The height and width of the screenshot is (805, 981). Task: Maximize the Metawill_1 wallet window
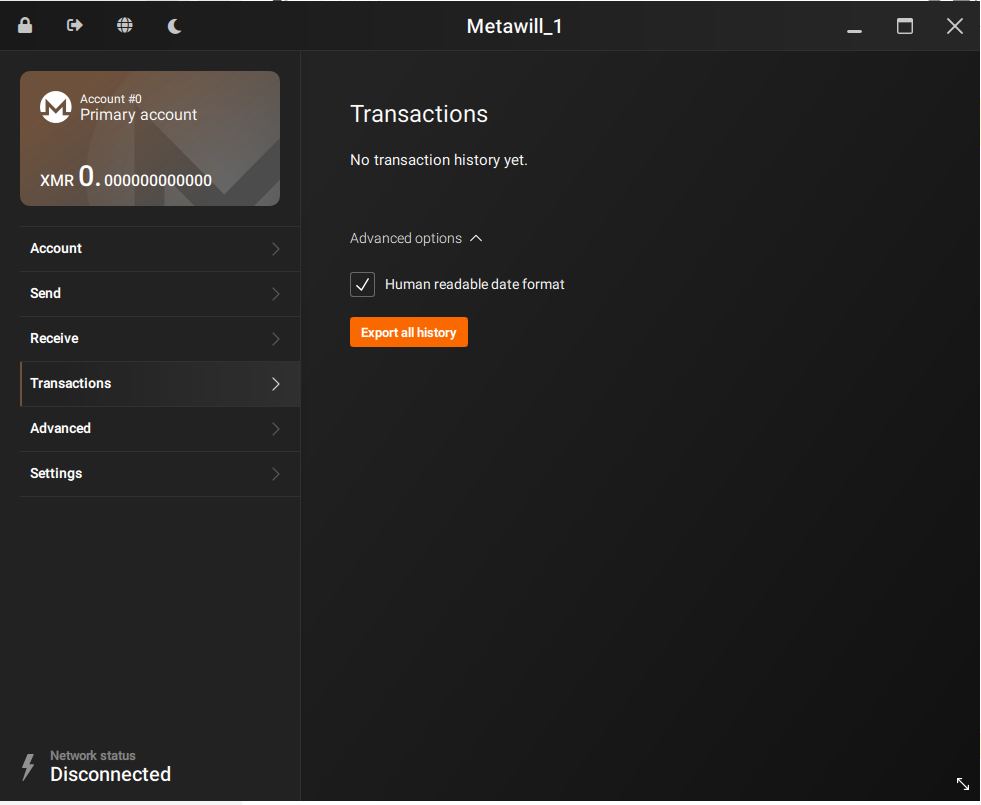(x=905, y=27)
